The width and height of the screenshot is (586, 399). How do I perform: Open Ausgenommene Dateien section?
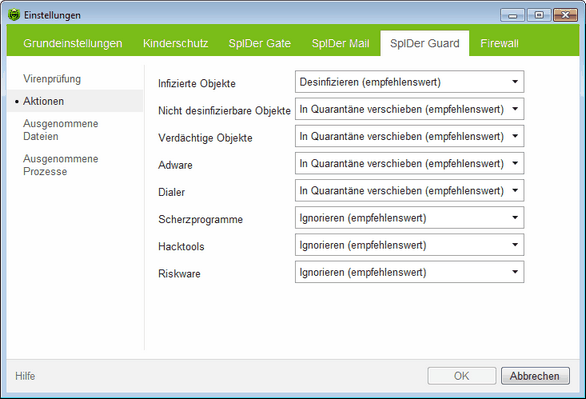(61, 130)
